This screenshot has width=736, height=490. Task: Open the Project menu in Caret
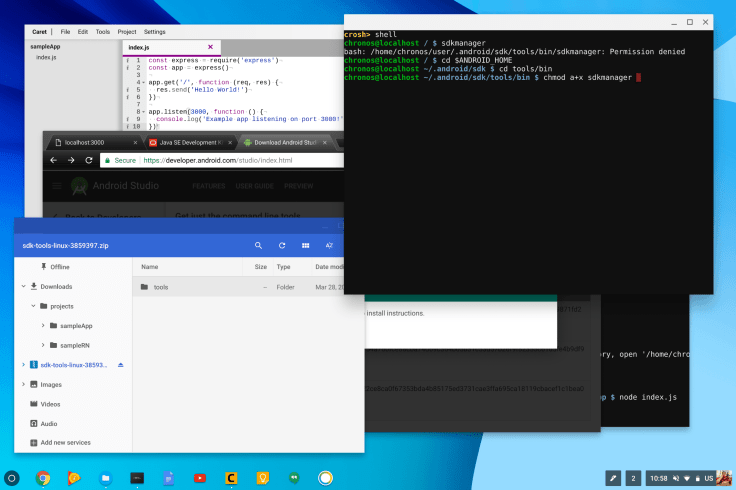click(127, 31)
